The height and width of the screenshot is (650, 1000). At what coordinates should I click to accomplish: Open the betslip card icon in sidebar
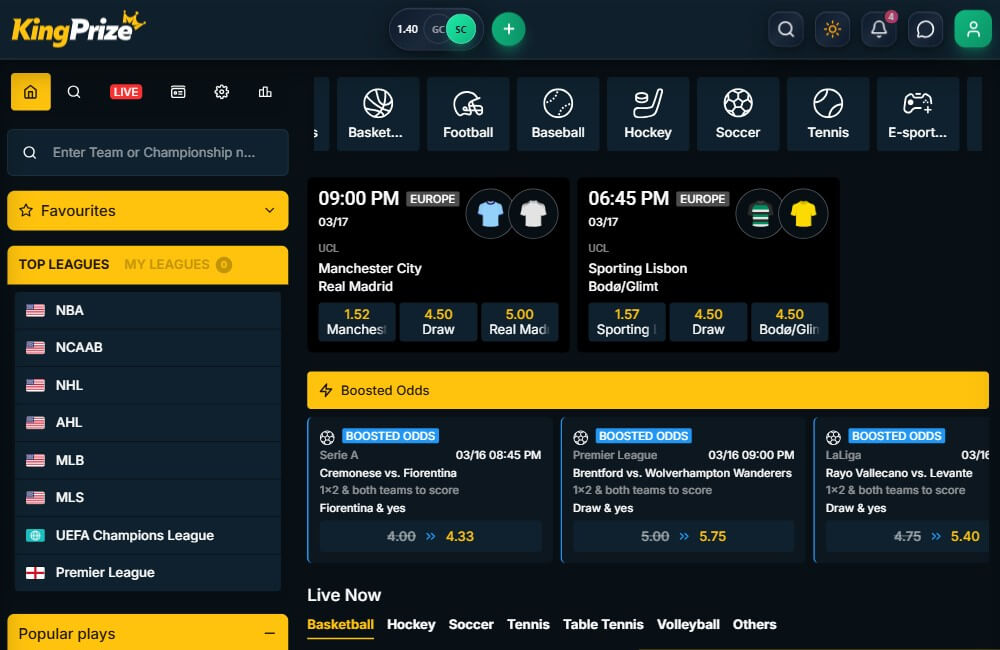click(178, 91)
